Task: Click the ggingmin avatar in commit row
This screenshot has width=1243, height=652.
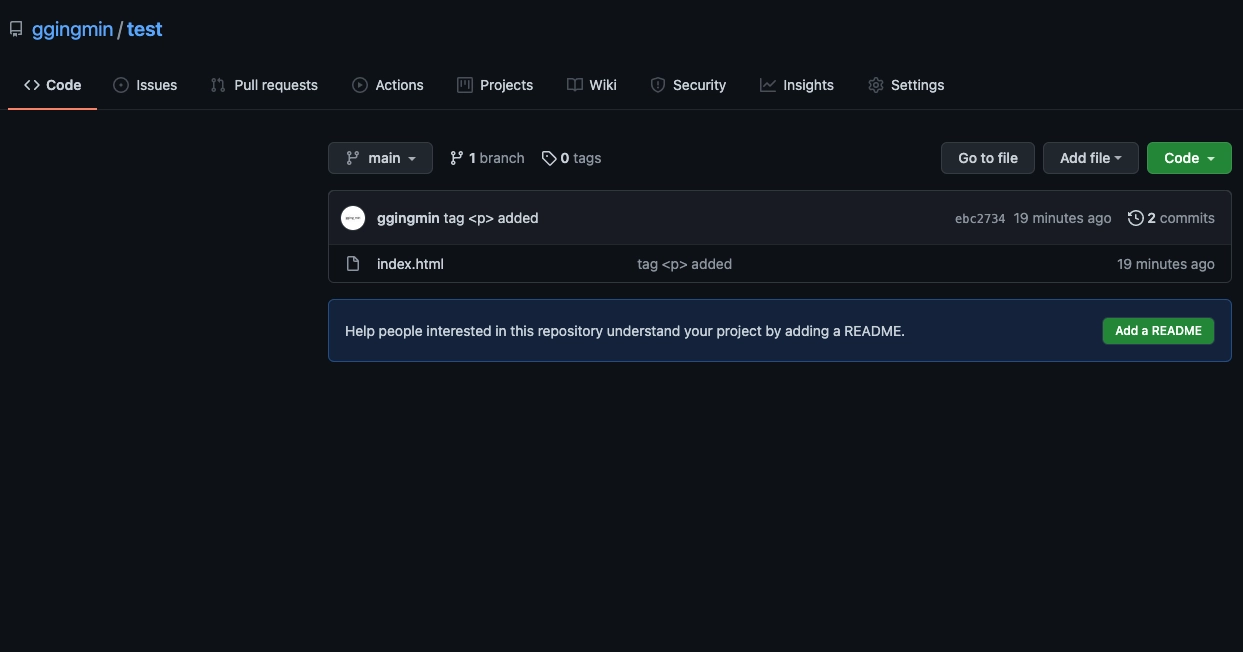Action: [x=353, y=218]
